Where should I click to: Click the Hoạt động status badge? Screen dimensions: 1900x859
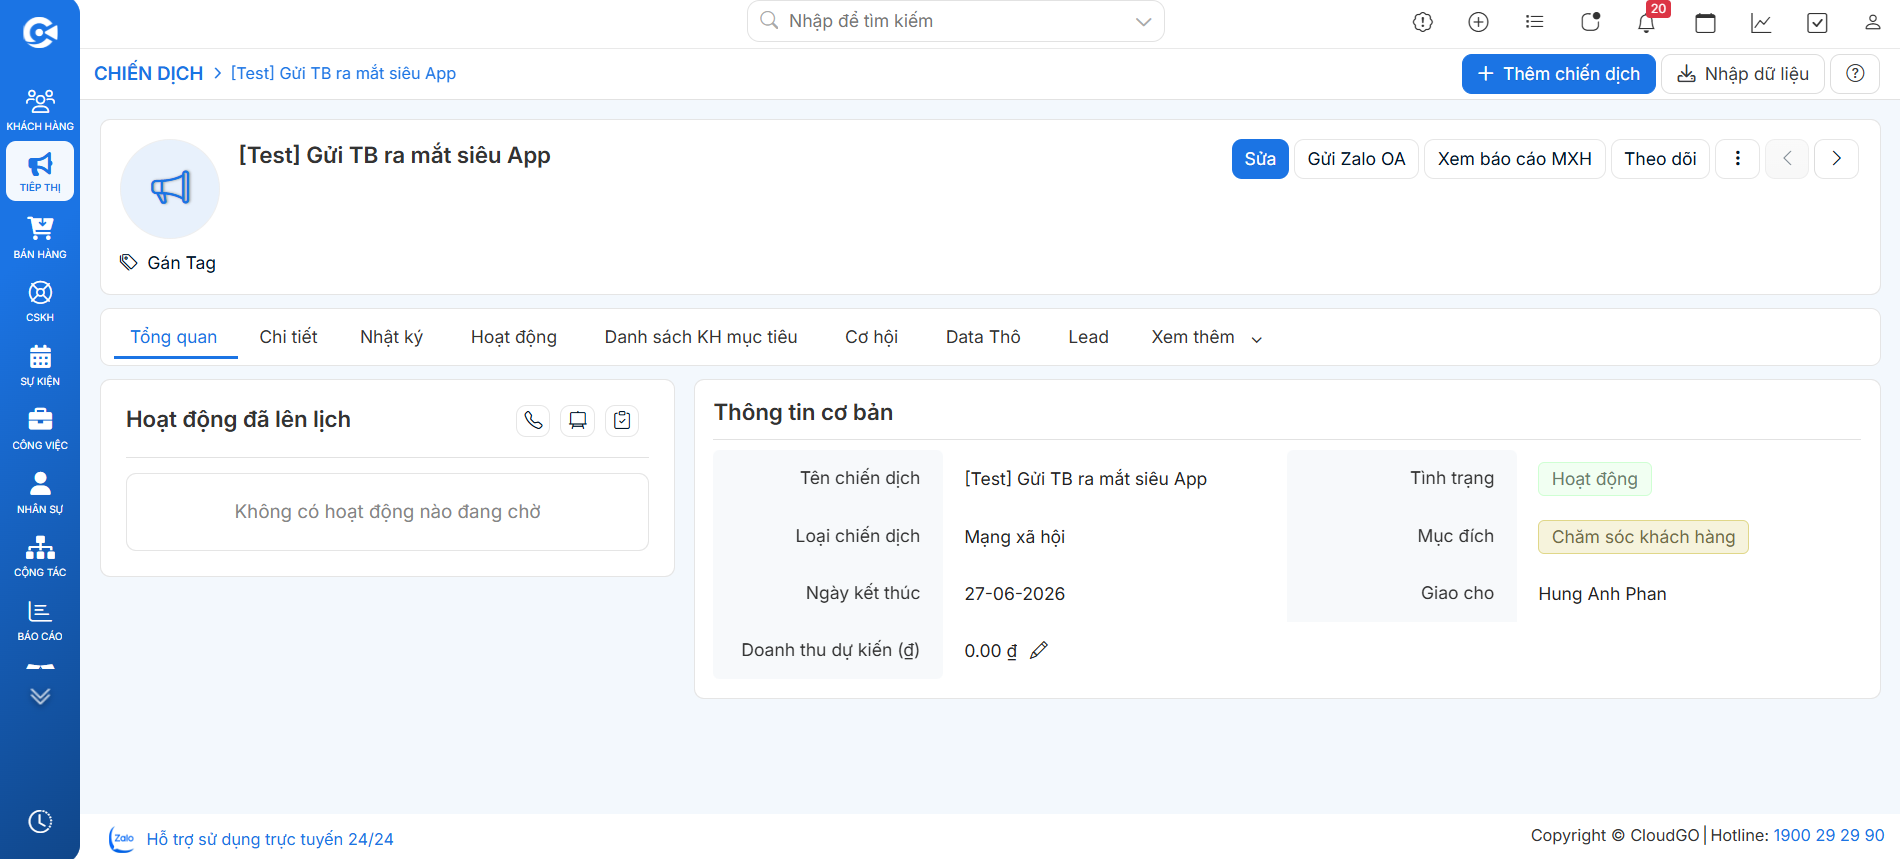(x=1595, y=479)
